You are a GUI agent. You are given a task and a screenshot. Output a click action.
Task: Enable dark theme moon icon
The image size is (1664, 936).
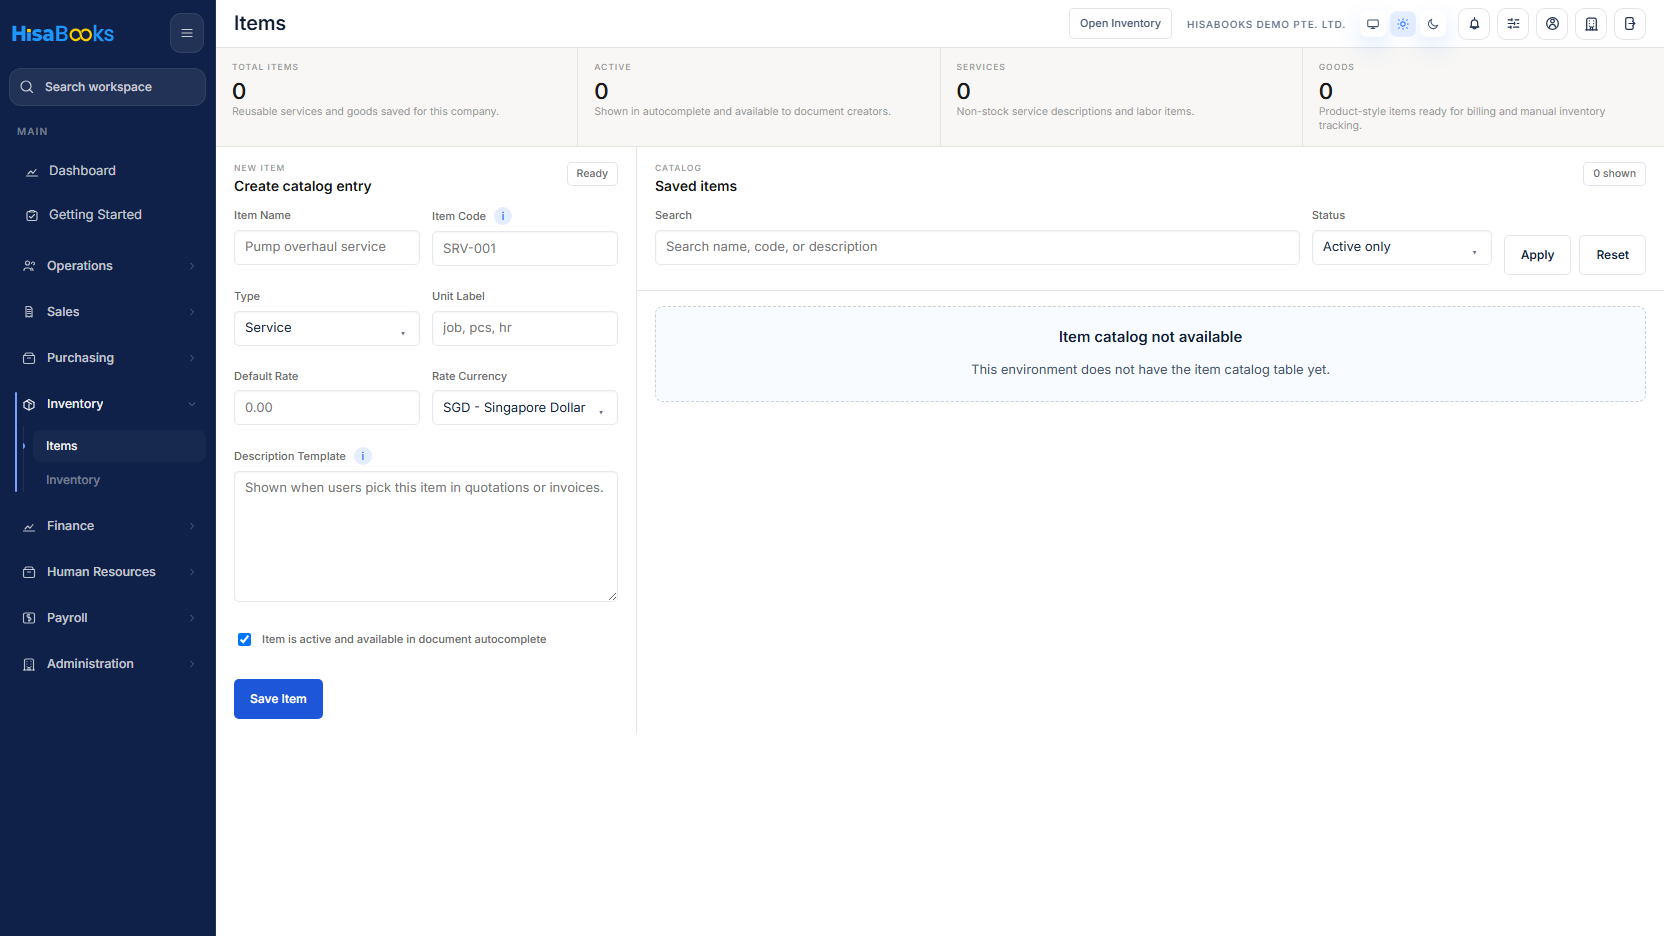click(1433, 24)
